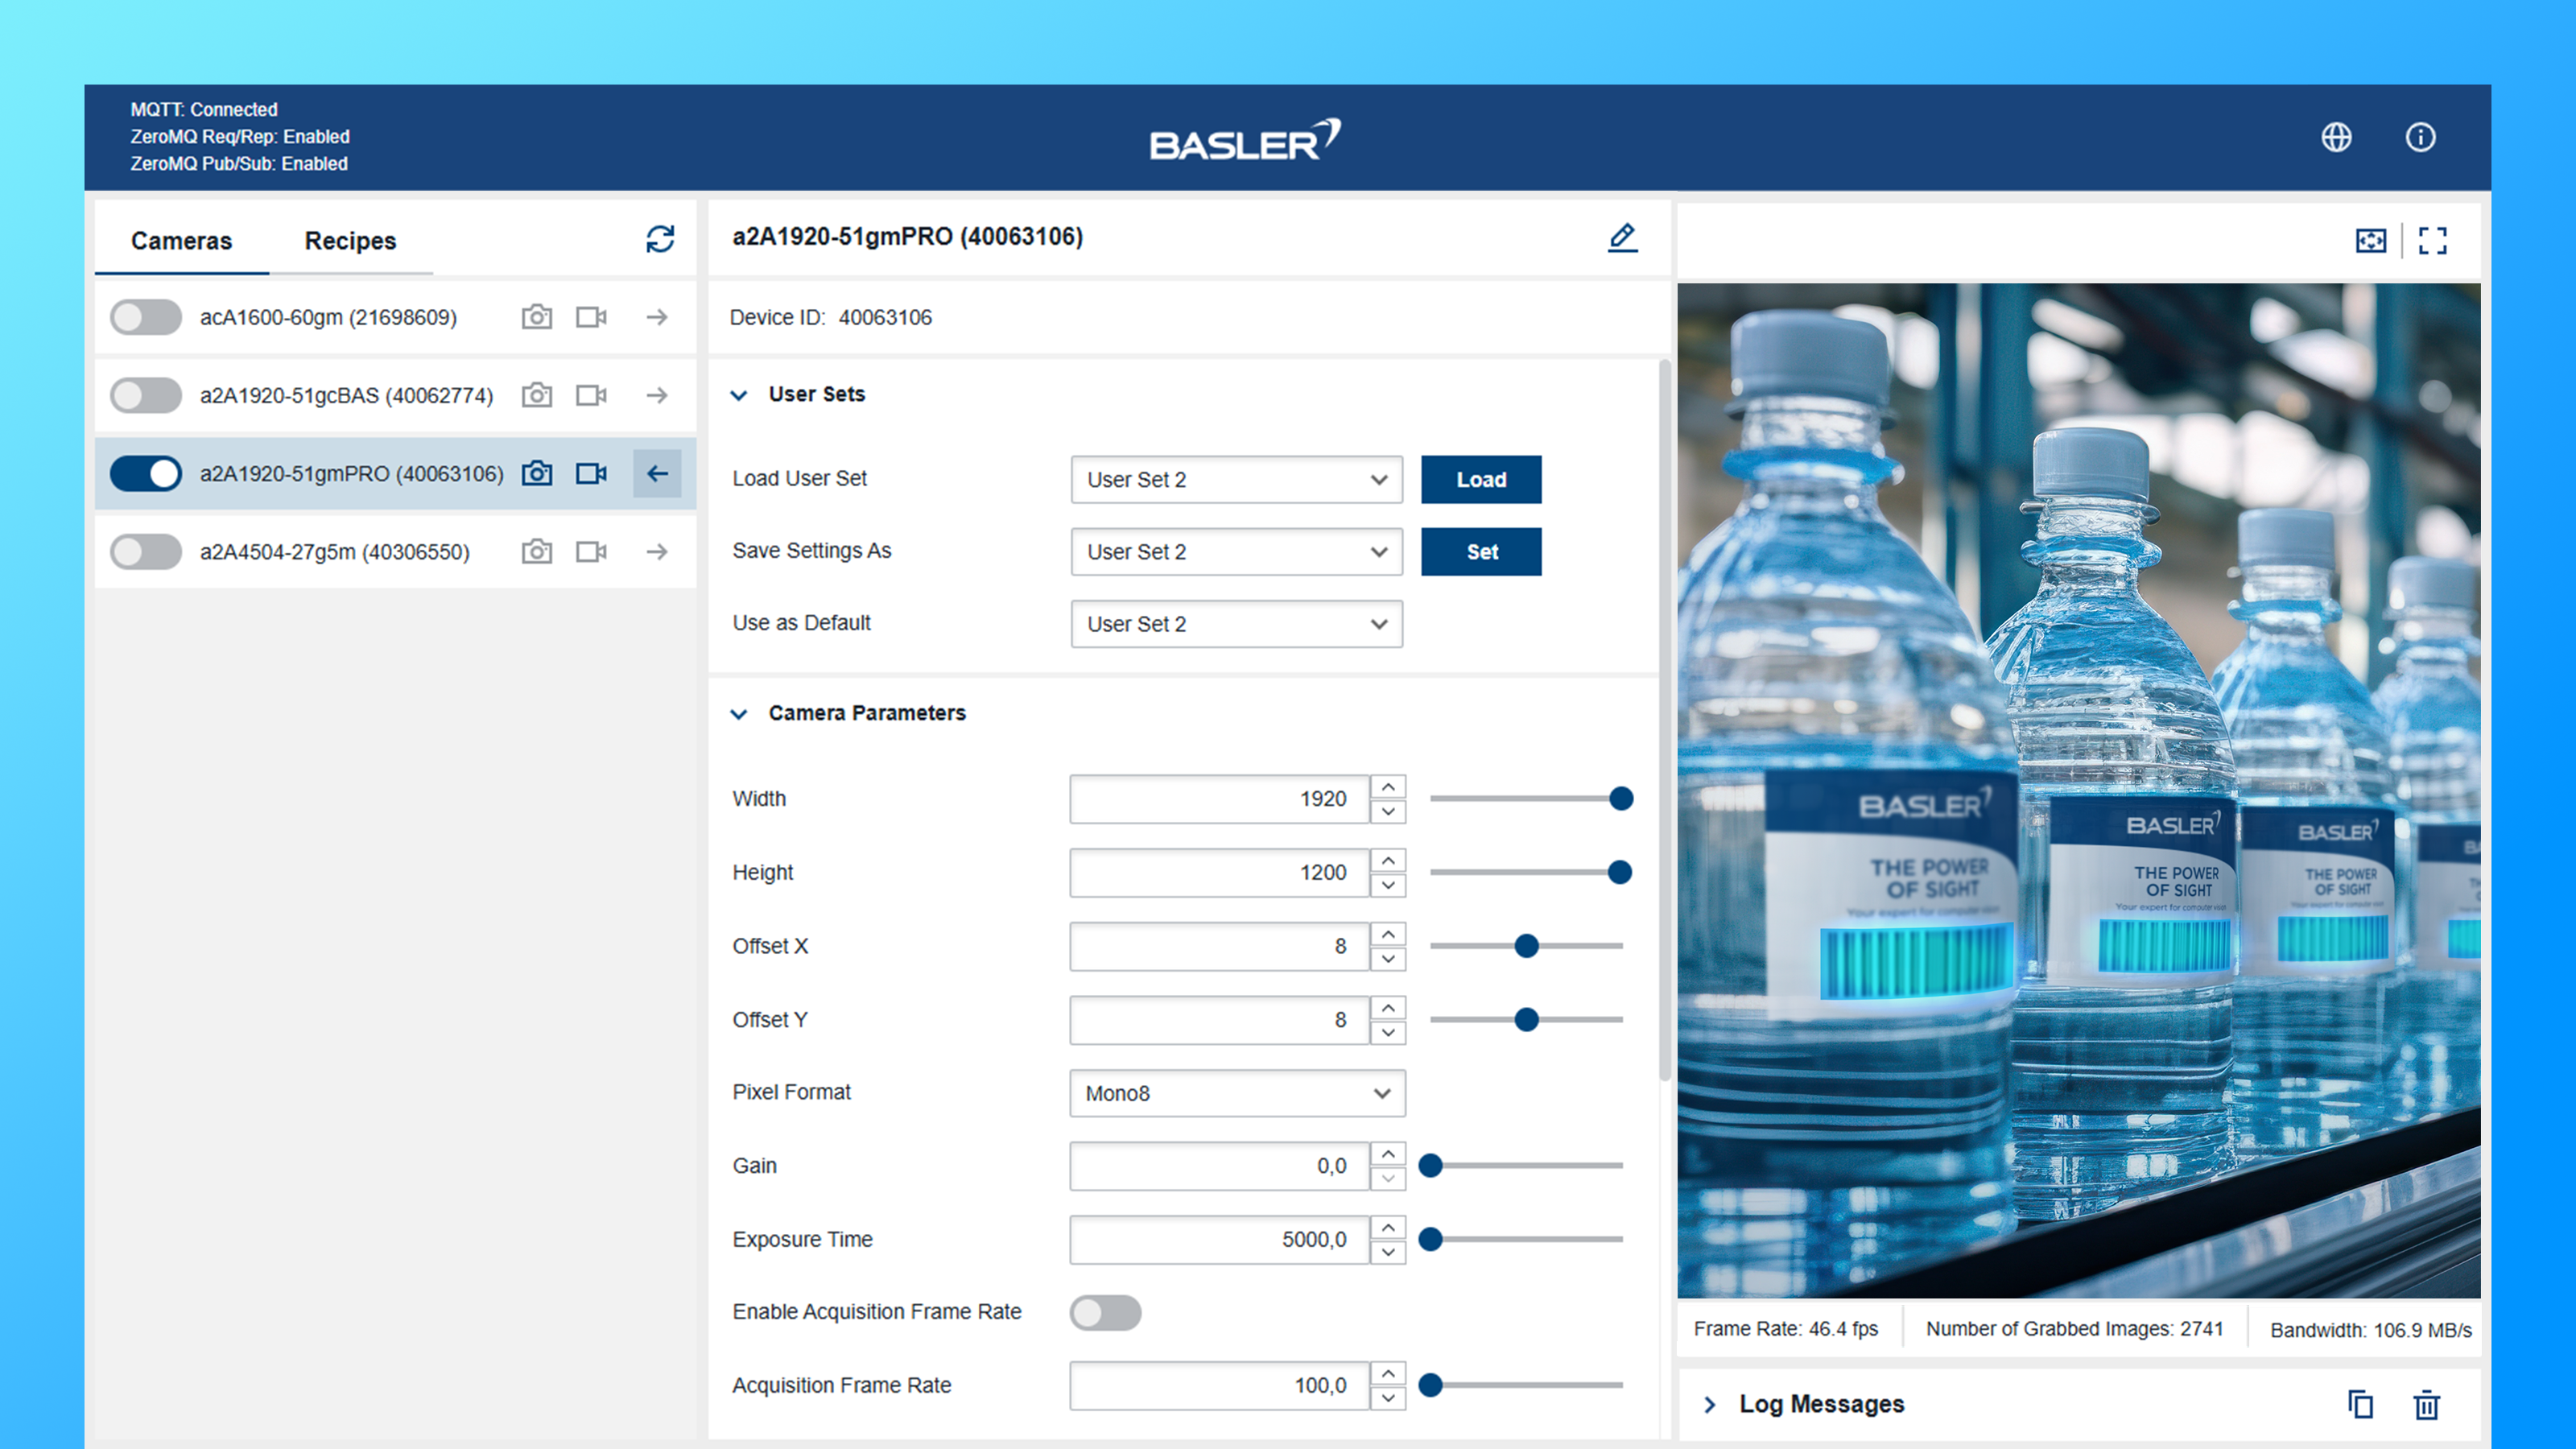
Task: Open the fullscreen view of the camera image
Action: click(2434, 240)
